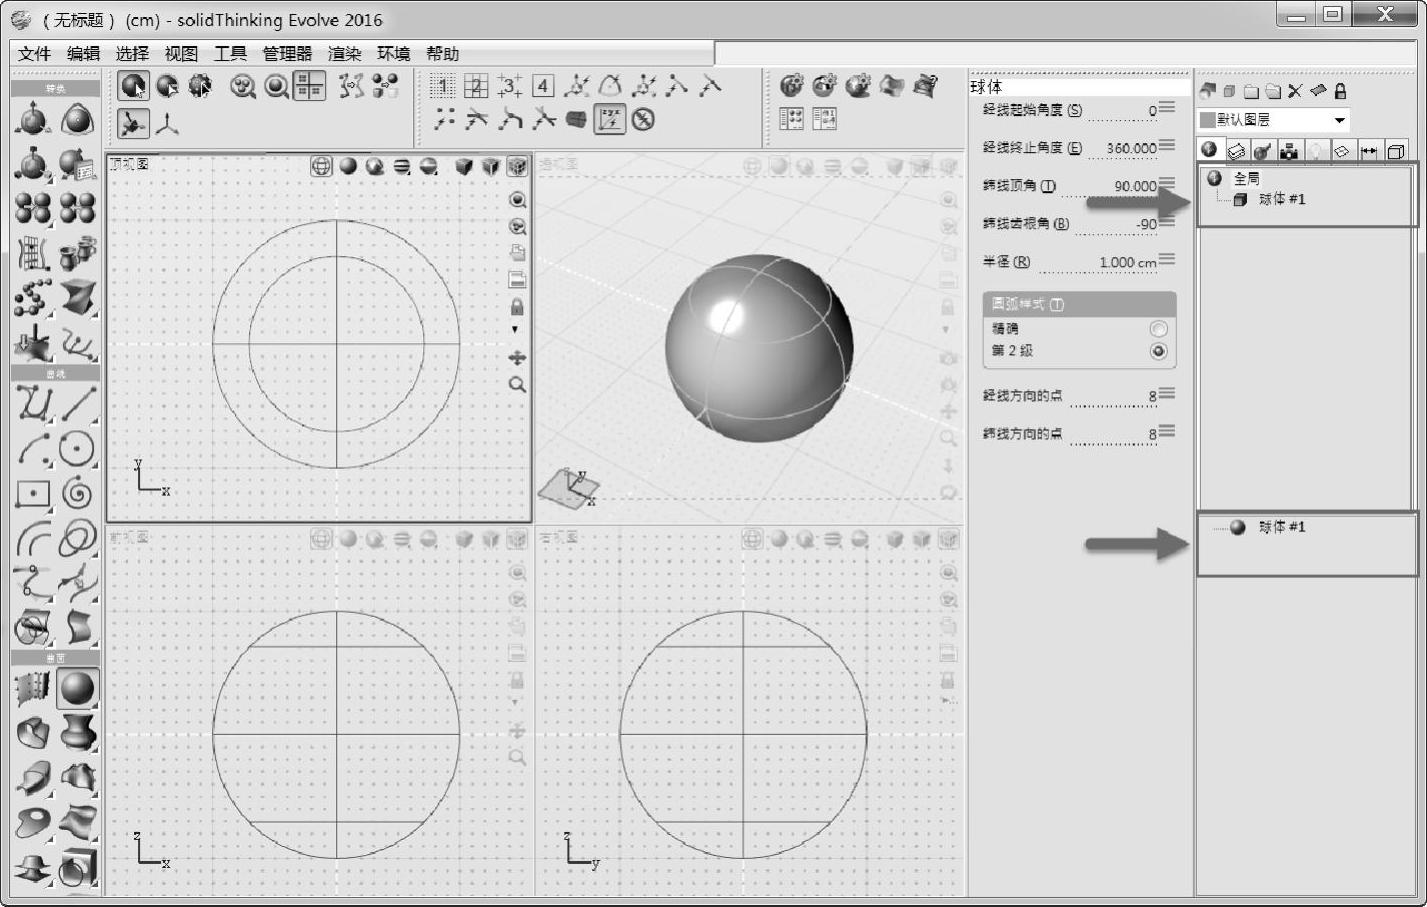Select the 第 2 级 radio button

tap(1159, 351)
